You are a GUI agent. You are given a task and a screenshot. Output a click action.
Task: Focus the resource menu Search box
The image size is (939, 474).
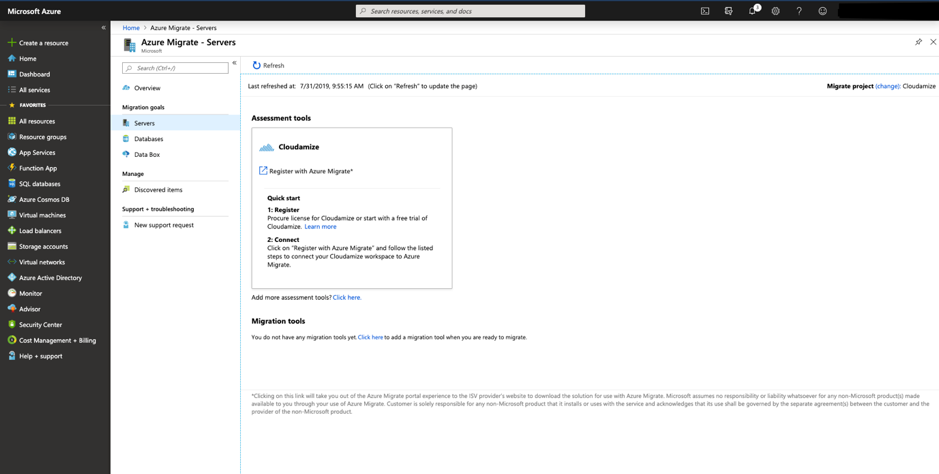point(175,68)
